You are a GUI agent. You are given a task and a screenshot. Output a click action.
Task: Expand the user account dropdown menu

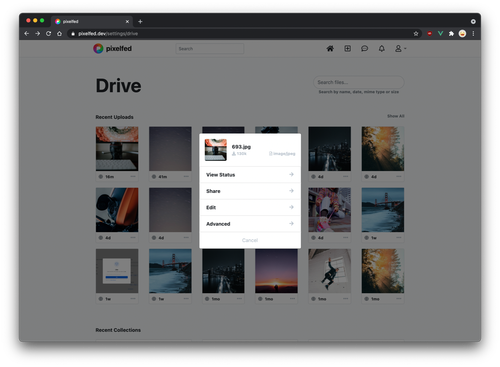400,49
